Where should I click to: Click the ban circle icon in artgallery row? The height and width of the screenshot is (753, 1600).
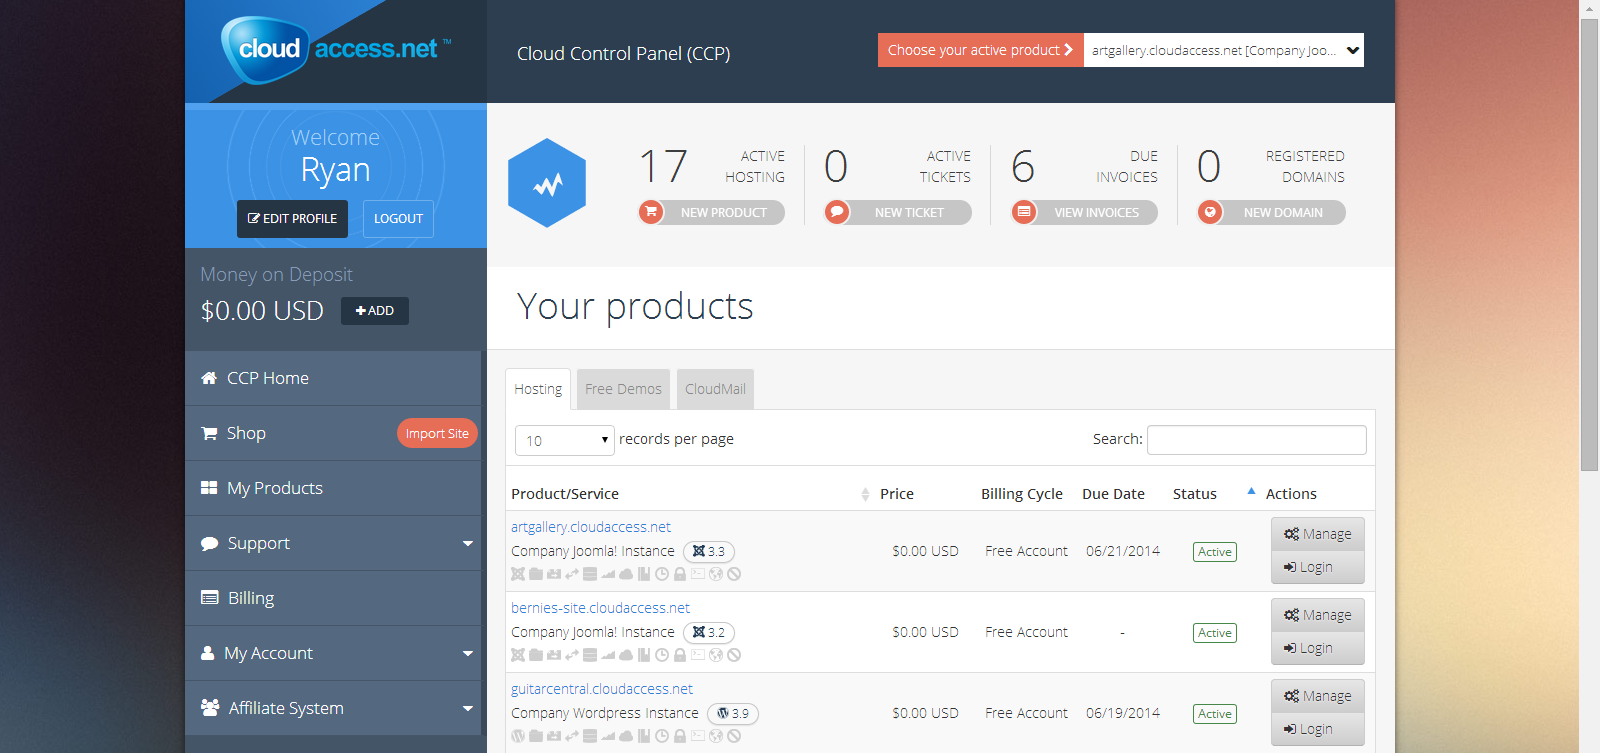(734, 574)
